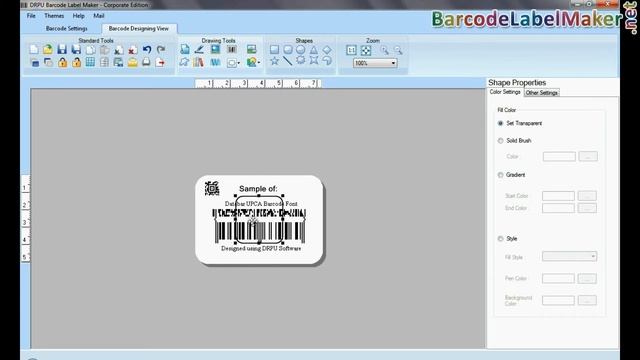Click the browse button next to End Color
This screenshot has height=360, width=640.
(x=587, y=208)
